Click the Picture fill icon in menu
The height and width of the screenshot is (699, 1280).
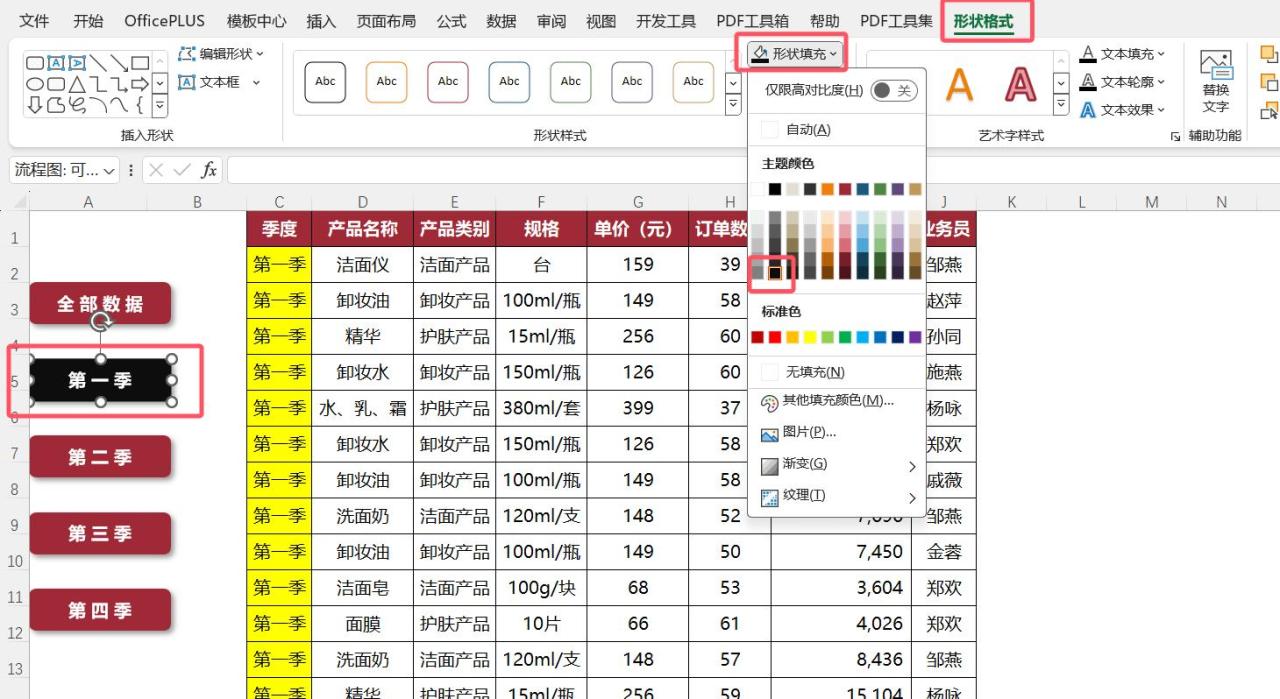click(x=769, y=433)
